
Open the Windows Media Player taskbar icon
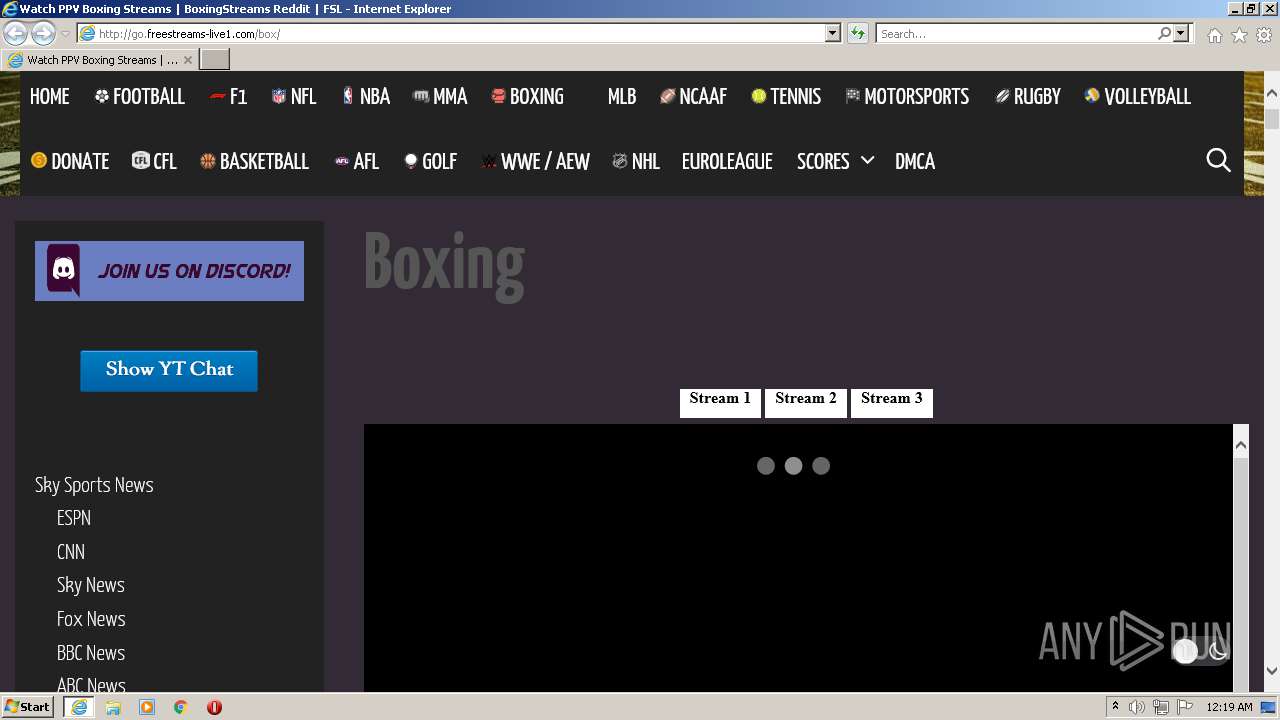click(147, 707)
